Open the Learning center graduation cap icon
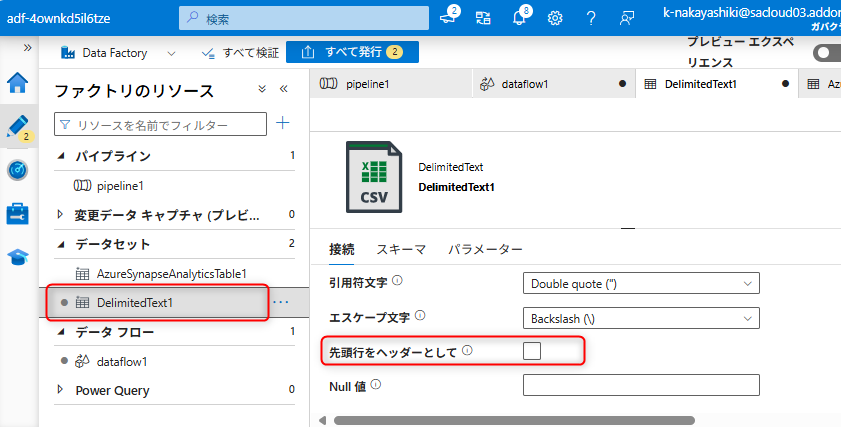The height and width of the screenshot is (427, 841). [18, 257]
